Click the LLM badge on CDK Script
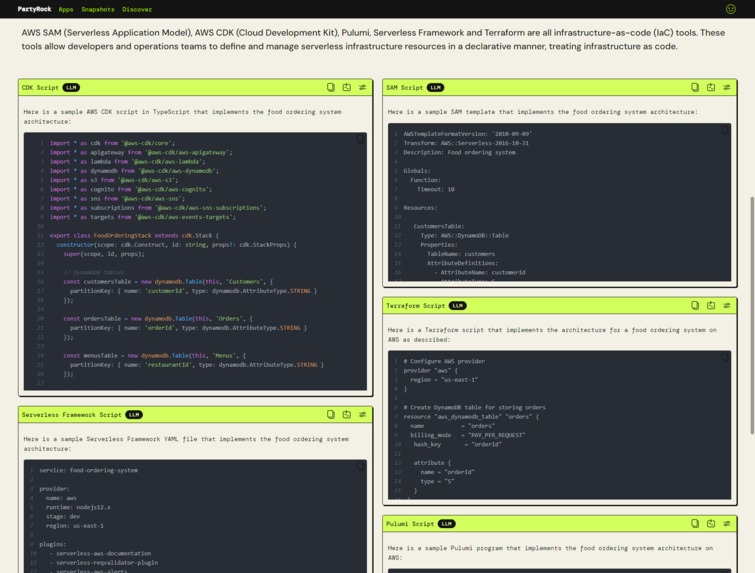 coord(71,88)
